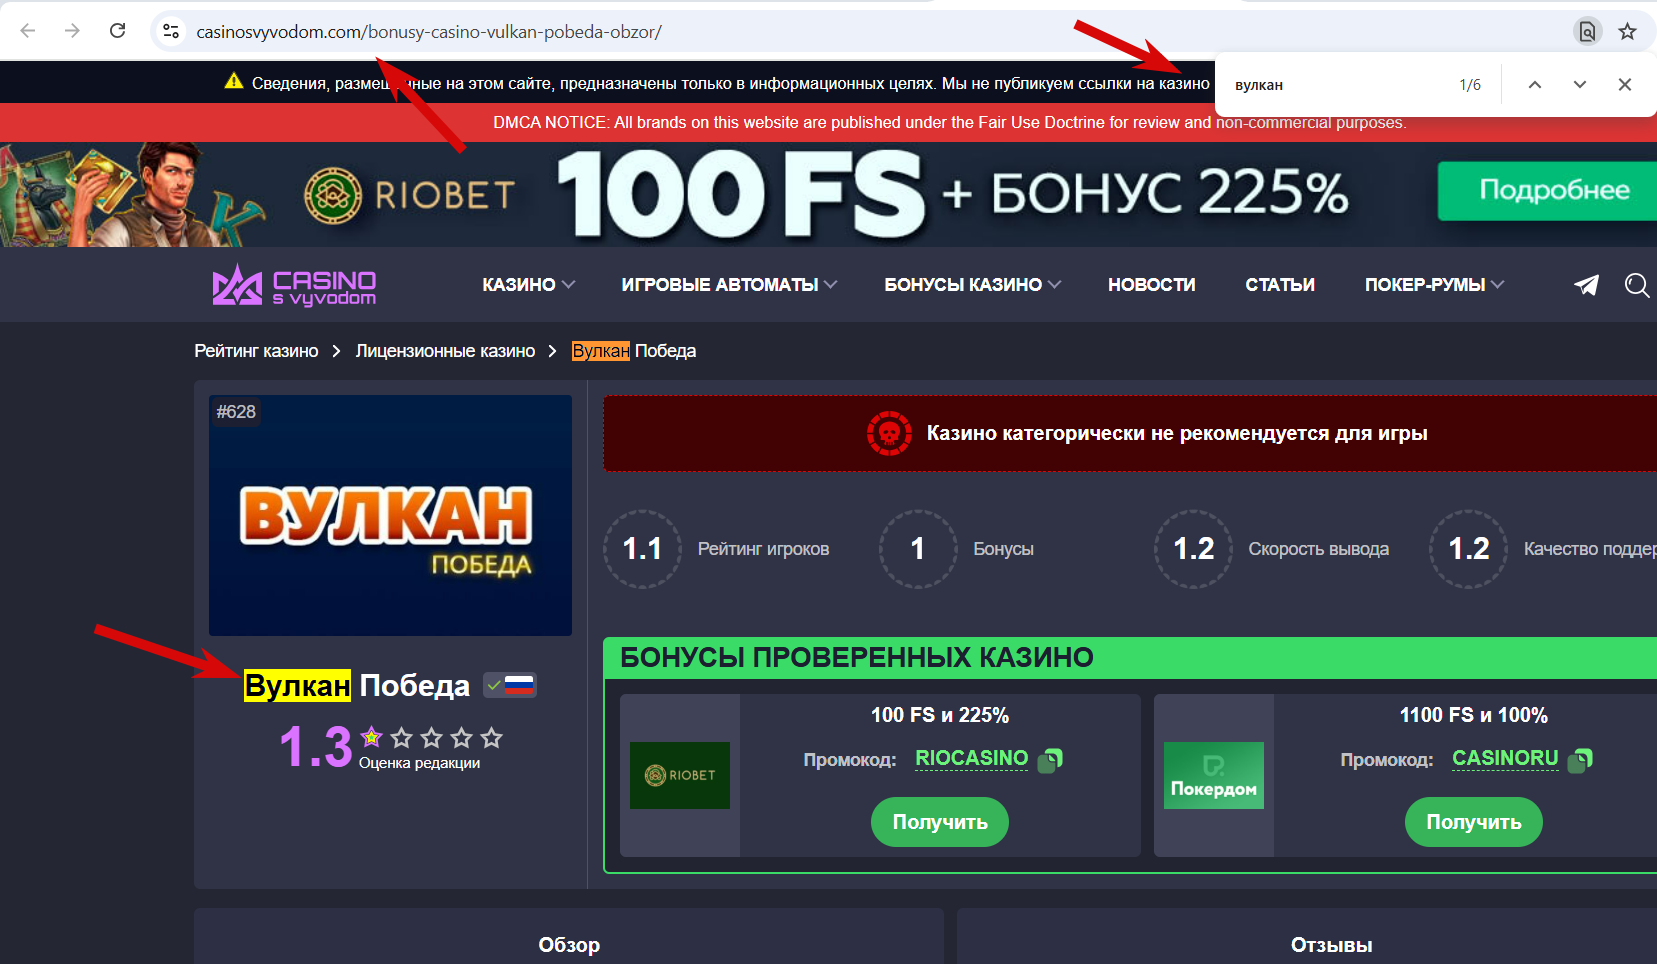Click 1.2 Скорость вывода score circle

tap(1193, 549)
